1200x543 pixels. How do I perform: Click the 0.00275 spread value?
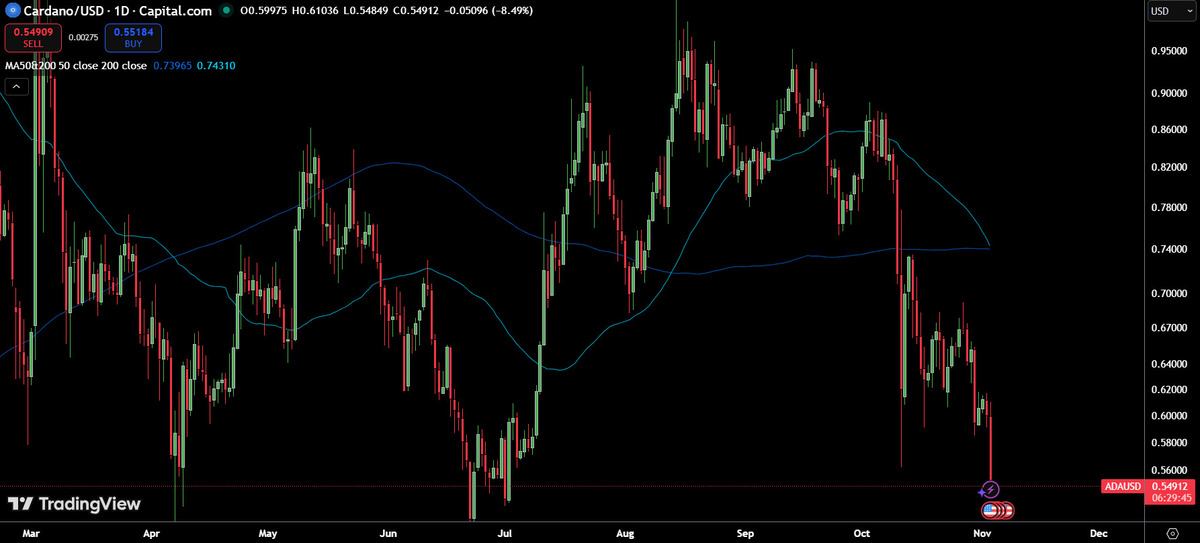(x=83, y=38)
